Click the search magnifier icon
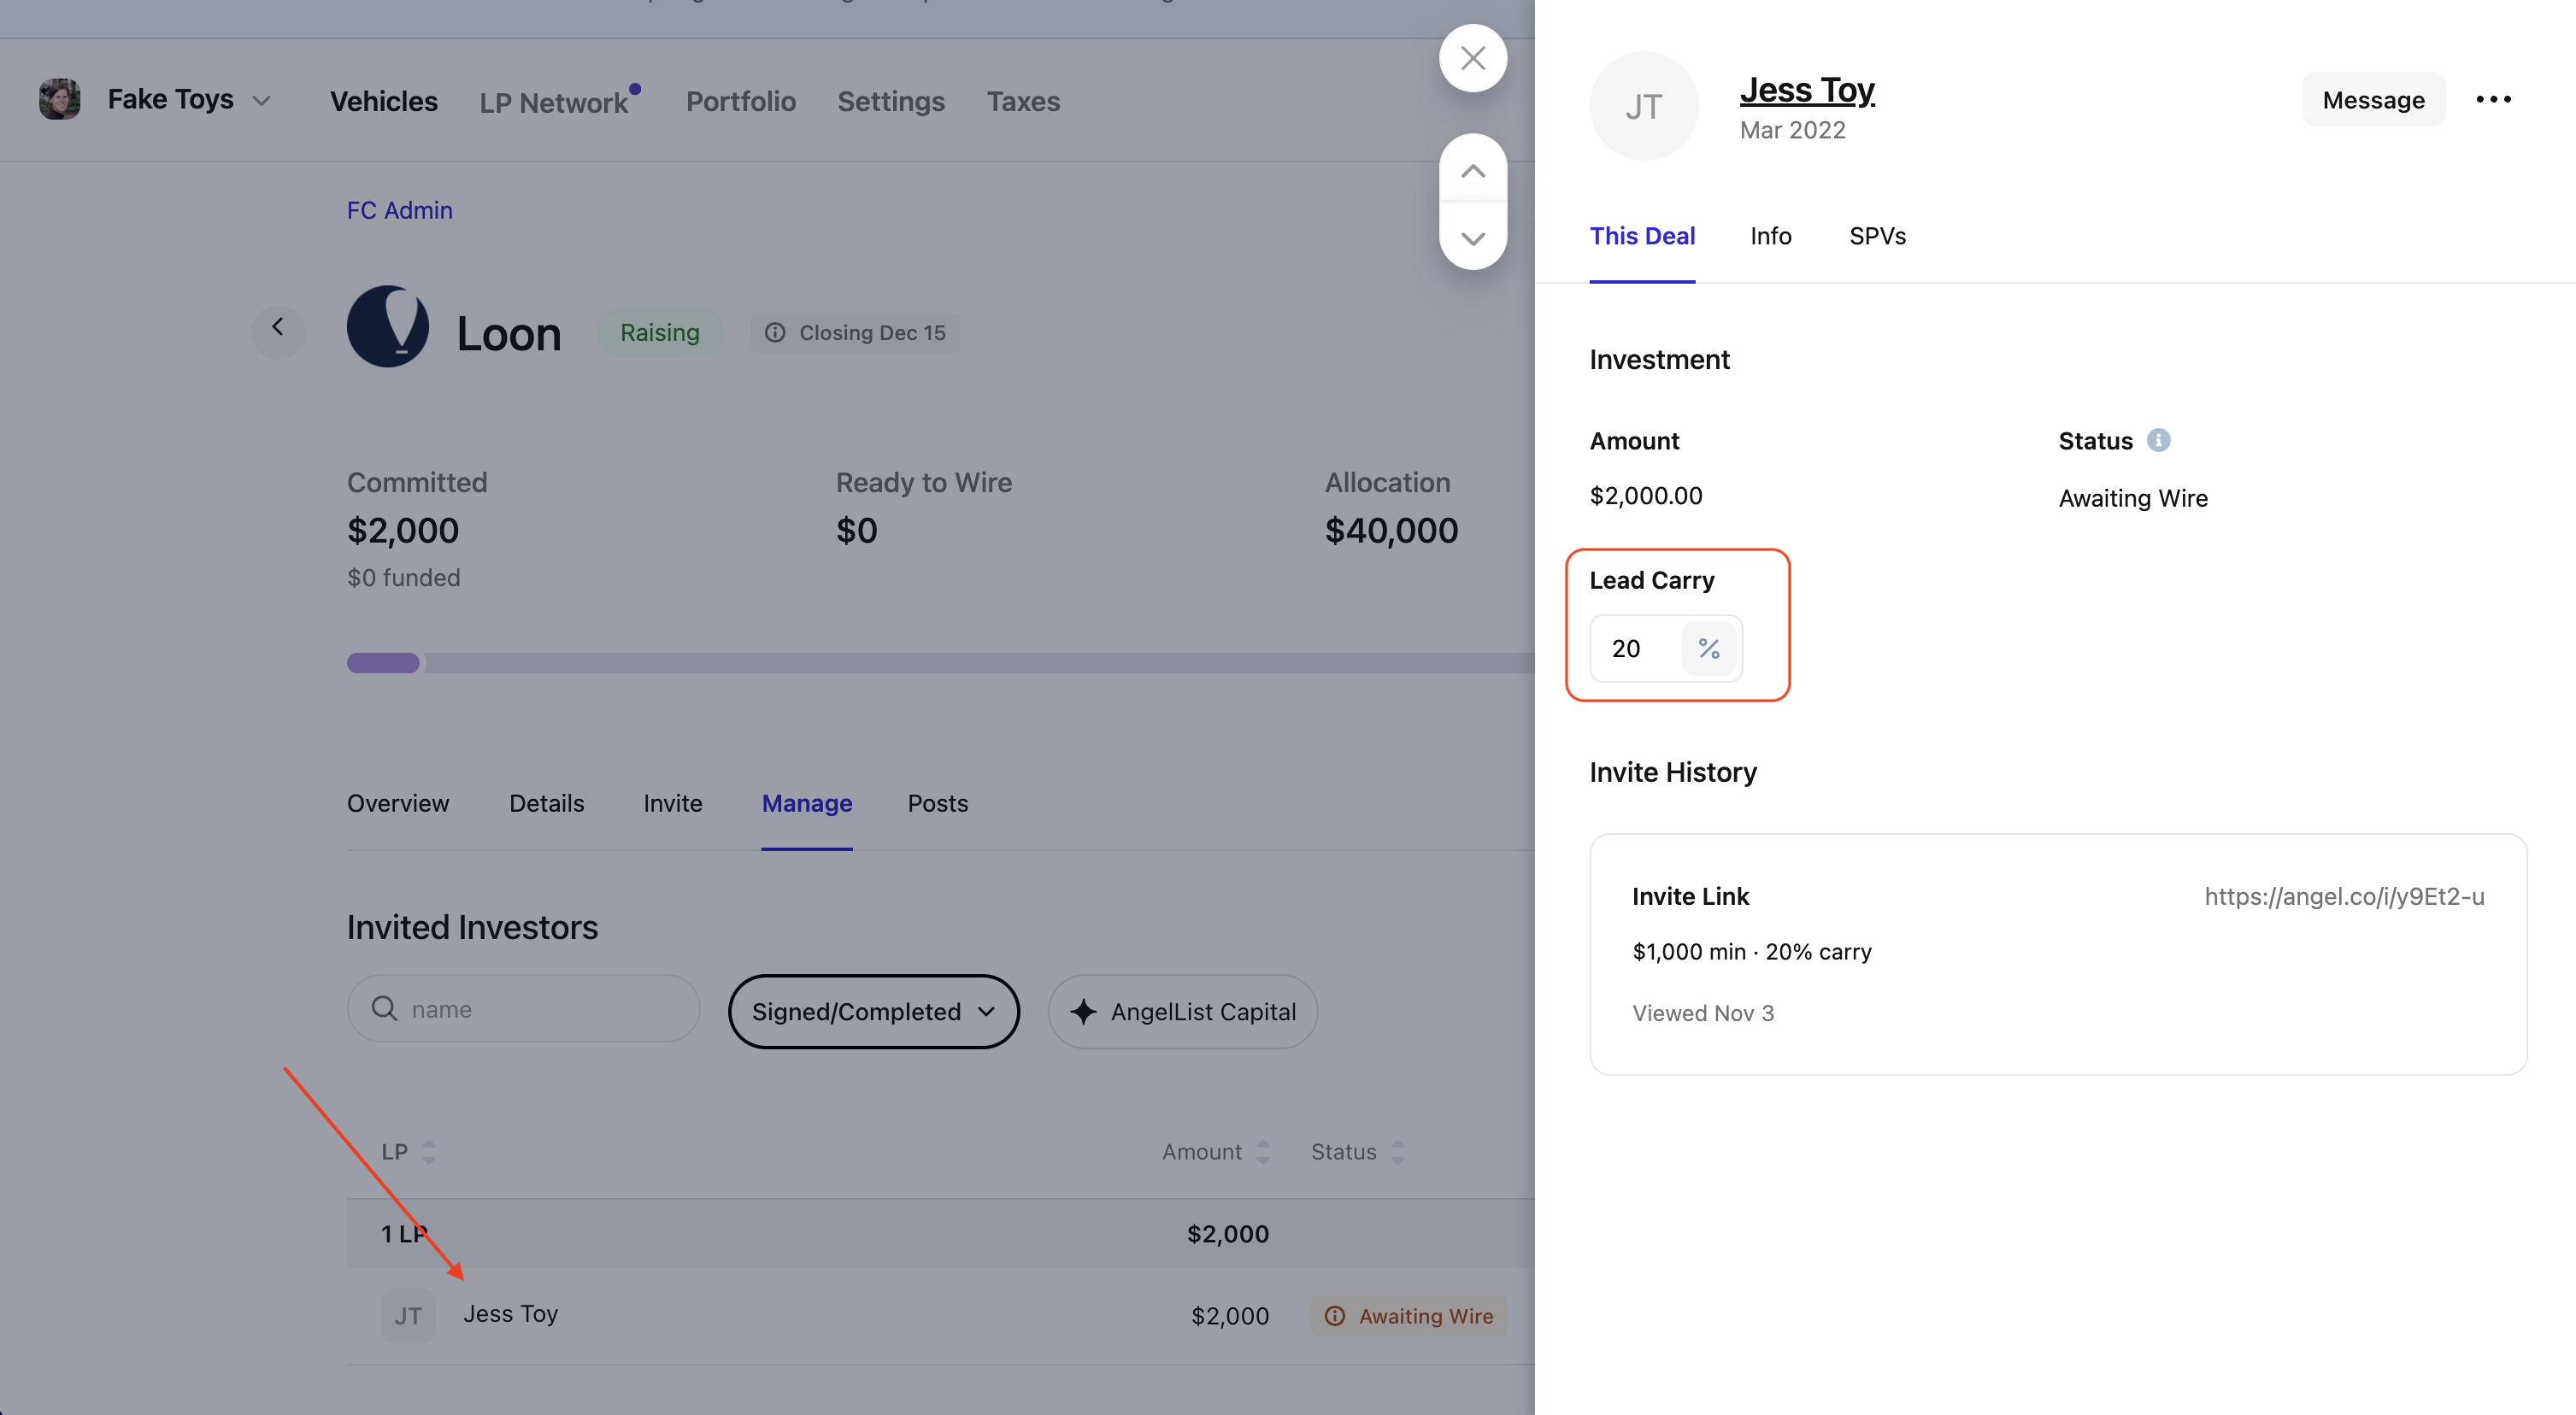Screen dimensions: 2576x1415 384,1008
